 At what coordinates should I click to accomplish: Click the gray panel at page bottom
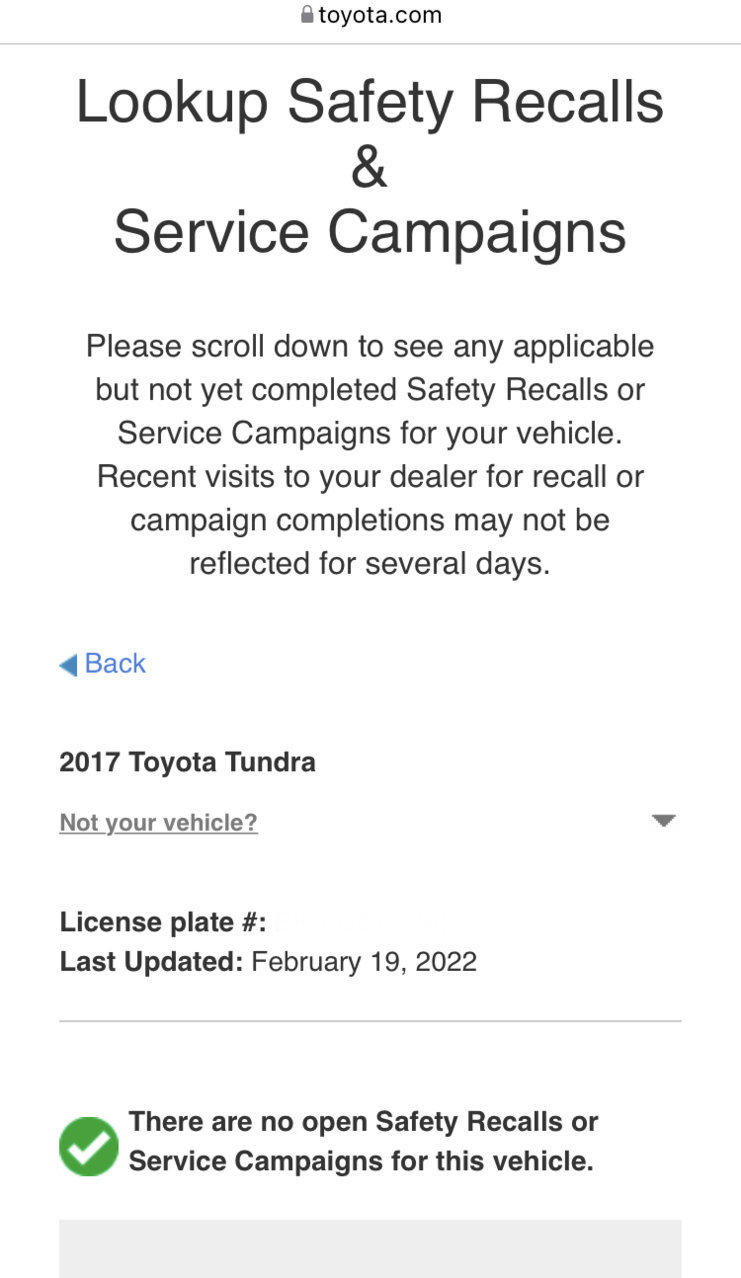(x=370, y=1248)
